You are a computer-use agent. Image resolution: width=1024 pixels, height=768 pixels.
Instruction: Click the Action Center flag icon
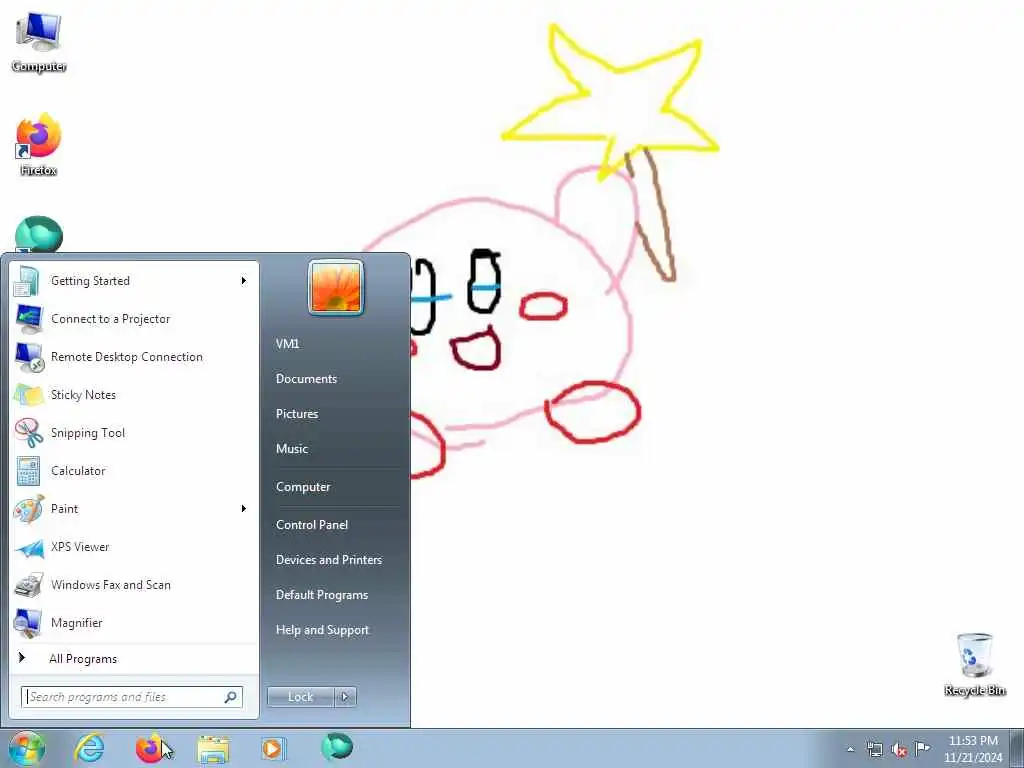click(923, 749)
